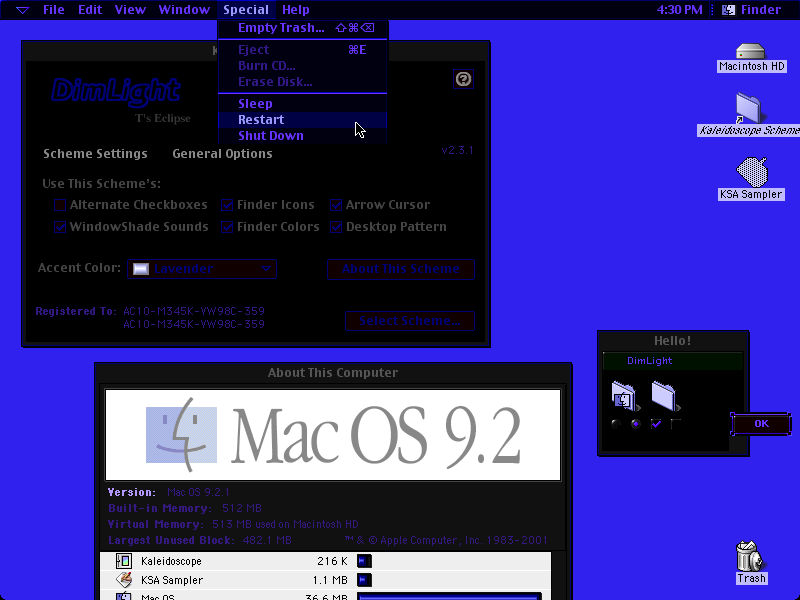Open the Accent Color Lavender dropdown

(202, 269)
